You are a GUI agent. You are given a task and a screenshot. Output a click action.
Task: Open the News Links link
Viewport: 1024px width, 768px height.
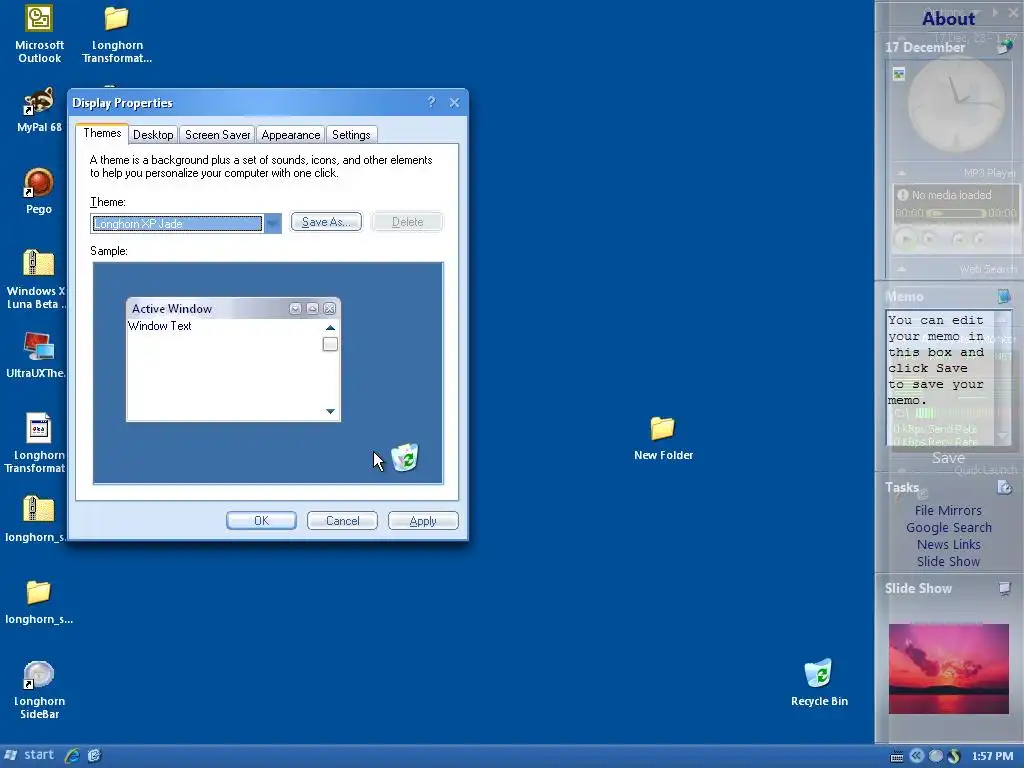click(x=948, y=545)
